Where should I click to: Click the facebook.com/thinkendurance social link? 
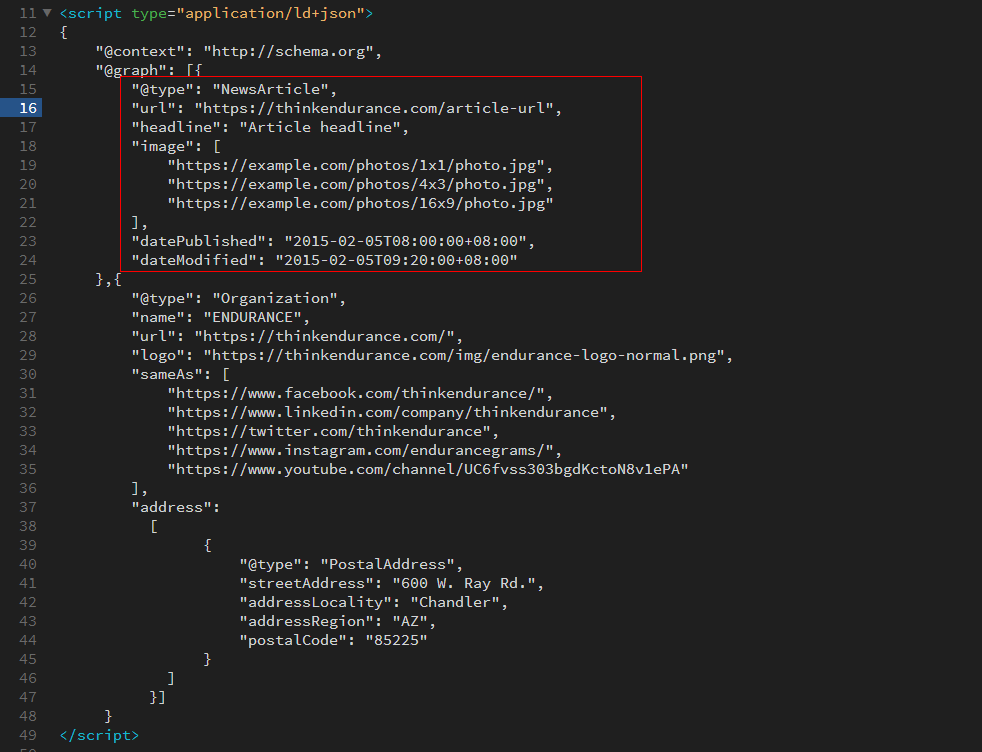pos(355,393)
